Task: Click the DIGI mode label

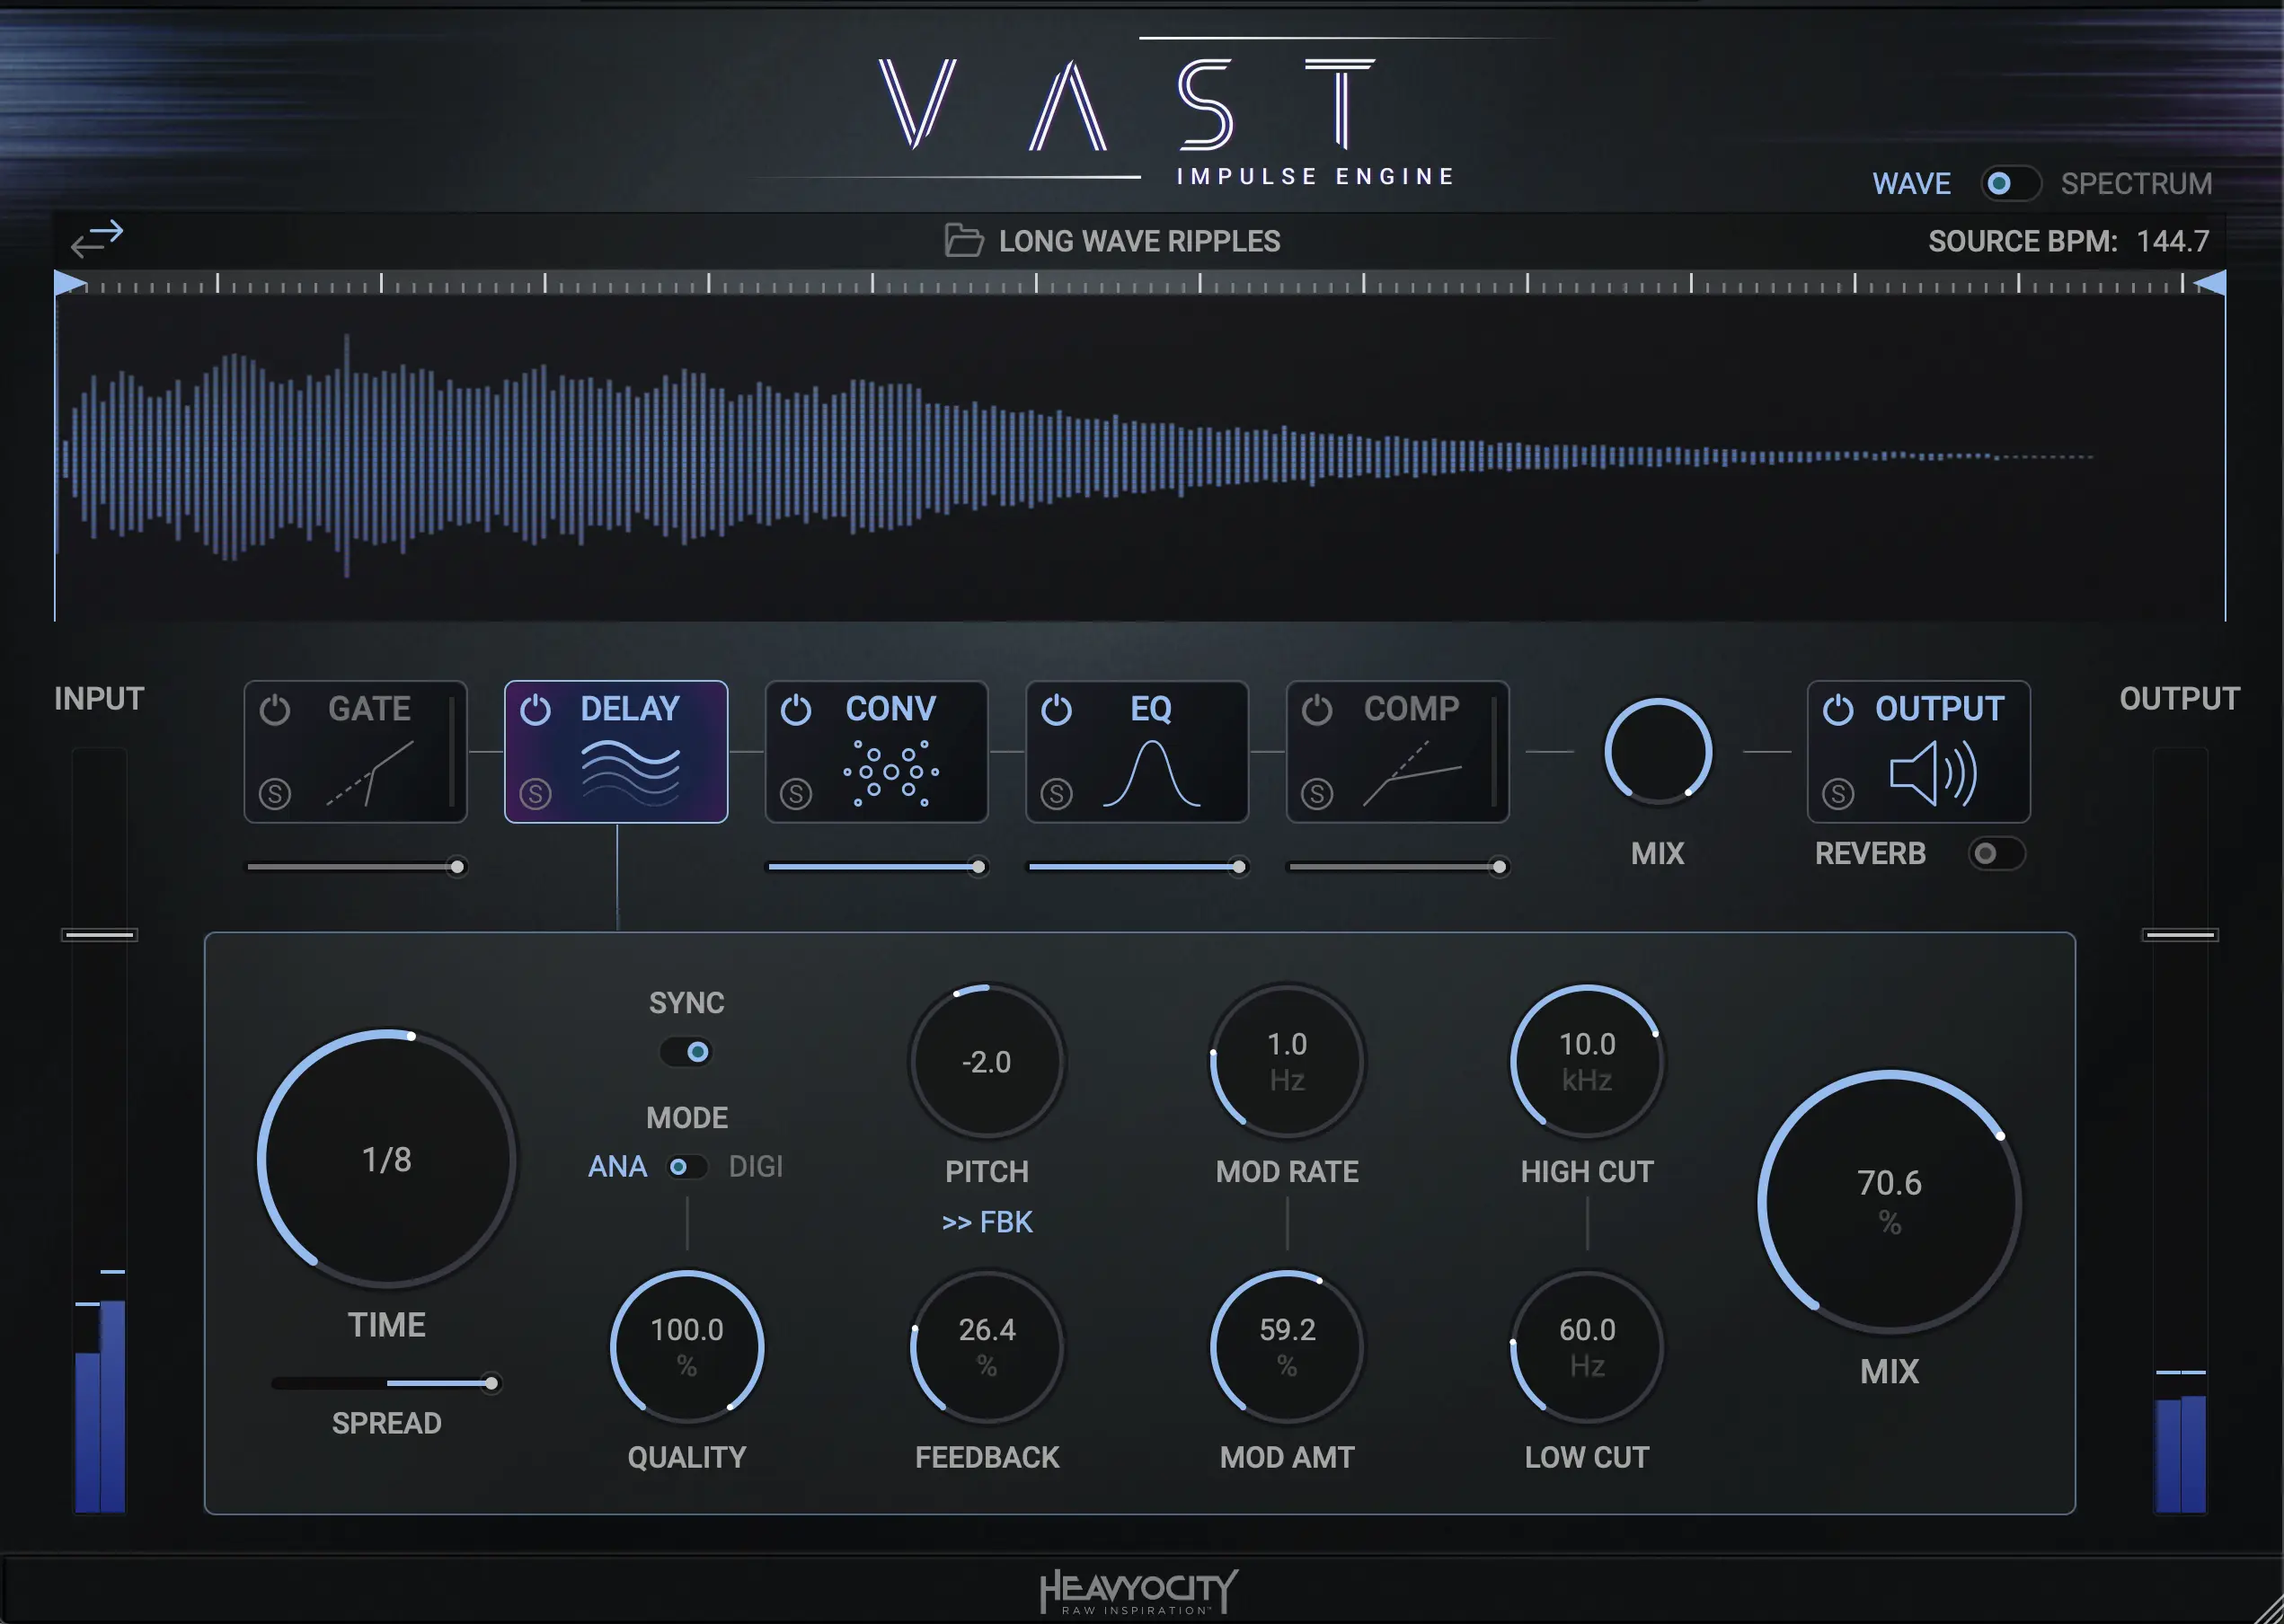Action: 756,1166
